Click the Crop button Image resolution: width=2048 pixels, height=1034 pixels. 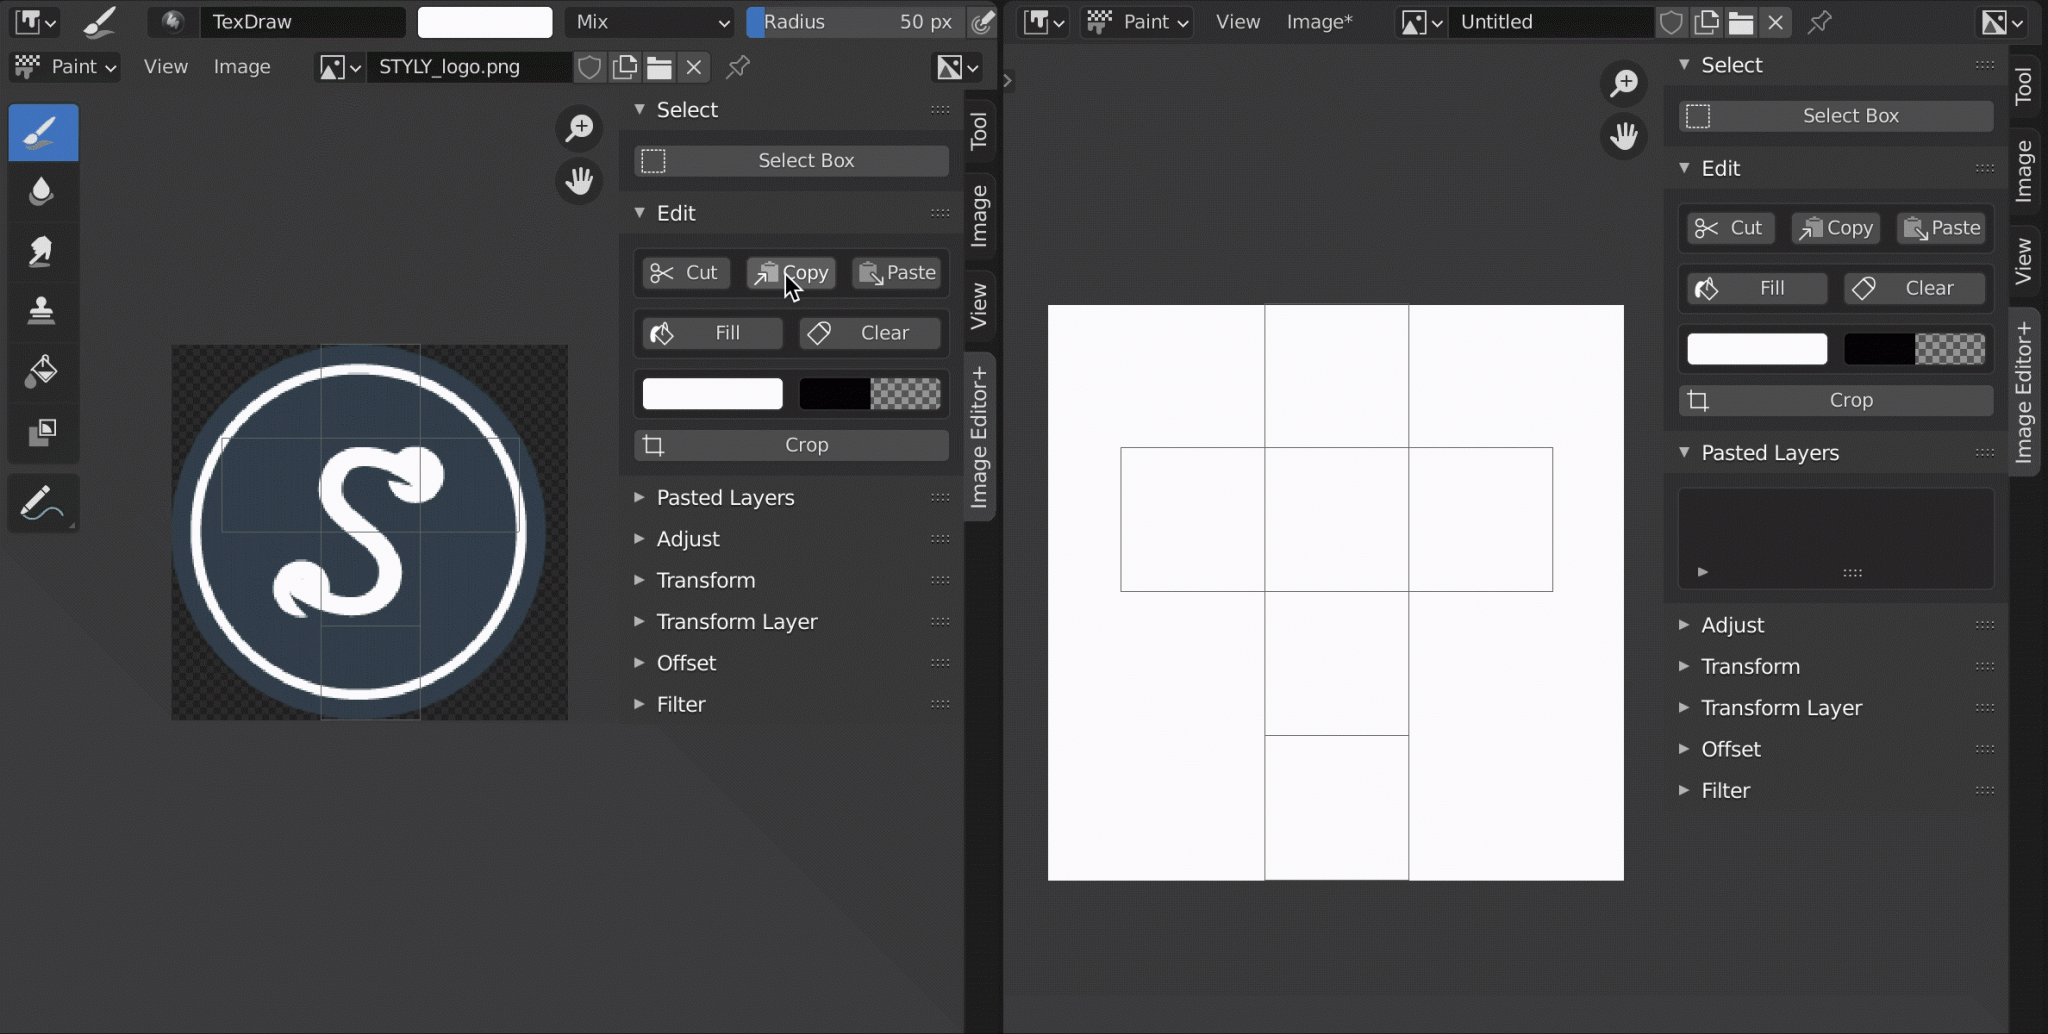pos(789,445)
